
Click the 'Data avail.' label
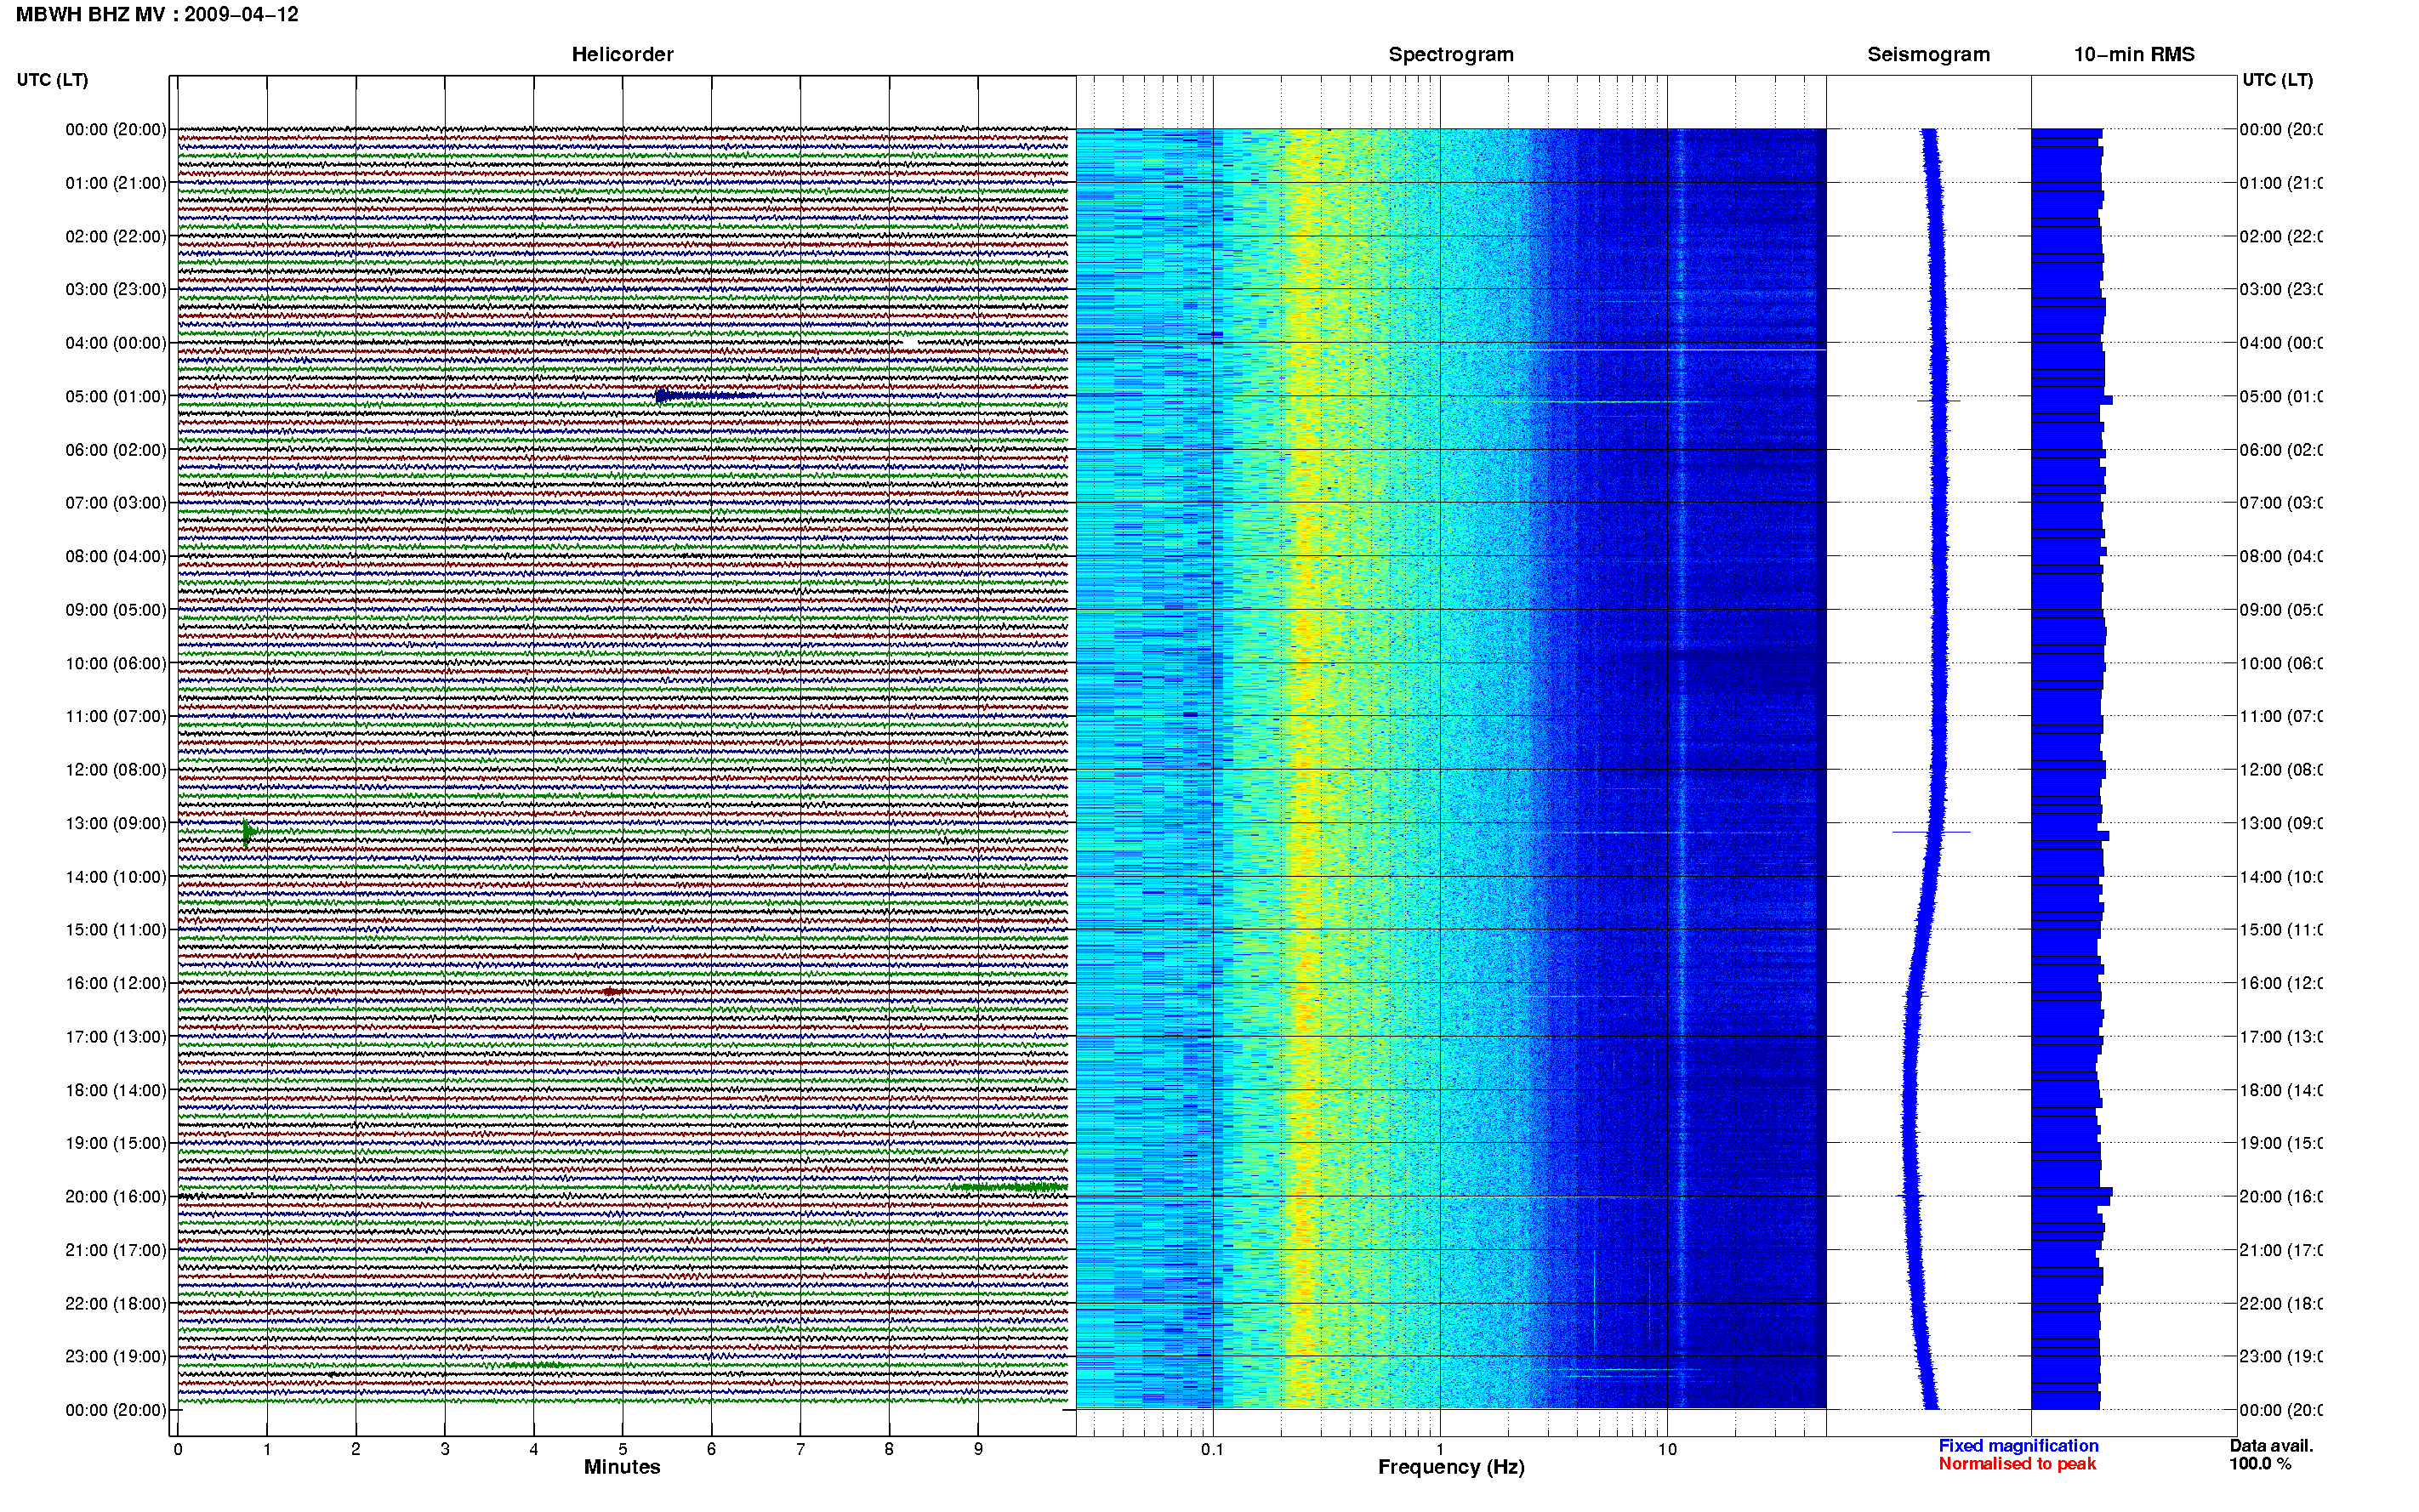(2271, 1446)
